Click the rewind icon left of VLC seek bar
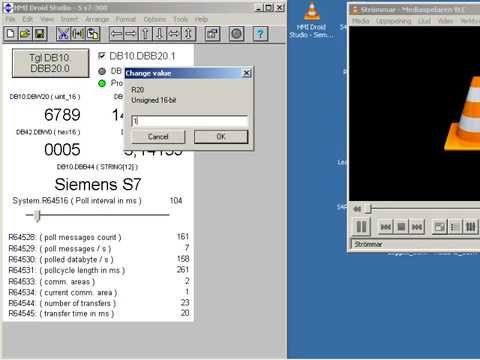480x360 pixels. click(x=357, y=209)
